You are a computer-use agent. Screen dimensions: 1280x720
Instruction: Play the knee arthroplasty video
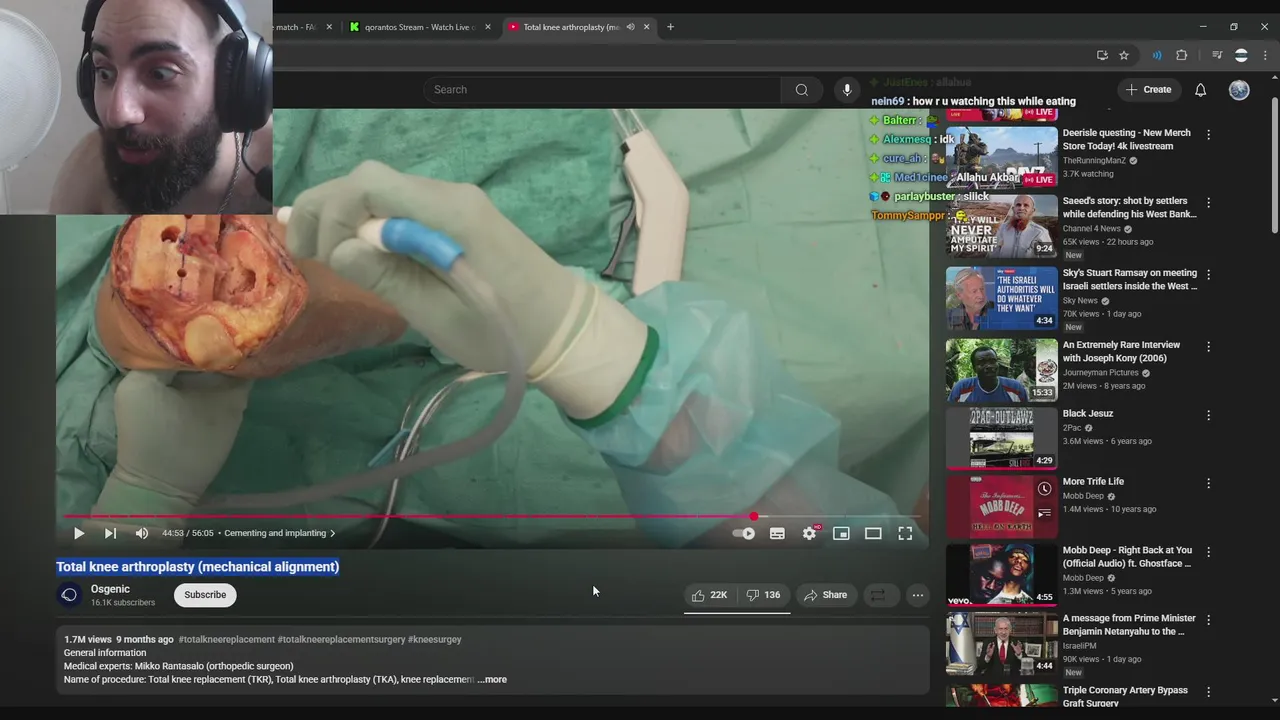click(x=79, y=534)
